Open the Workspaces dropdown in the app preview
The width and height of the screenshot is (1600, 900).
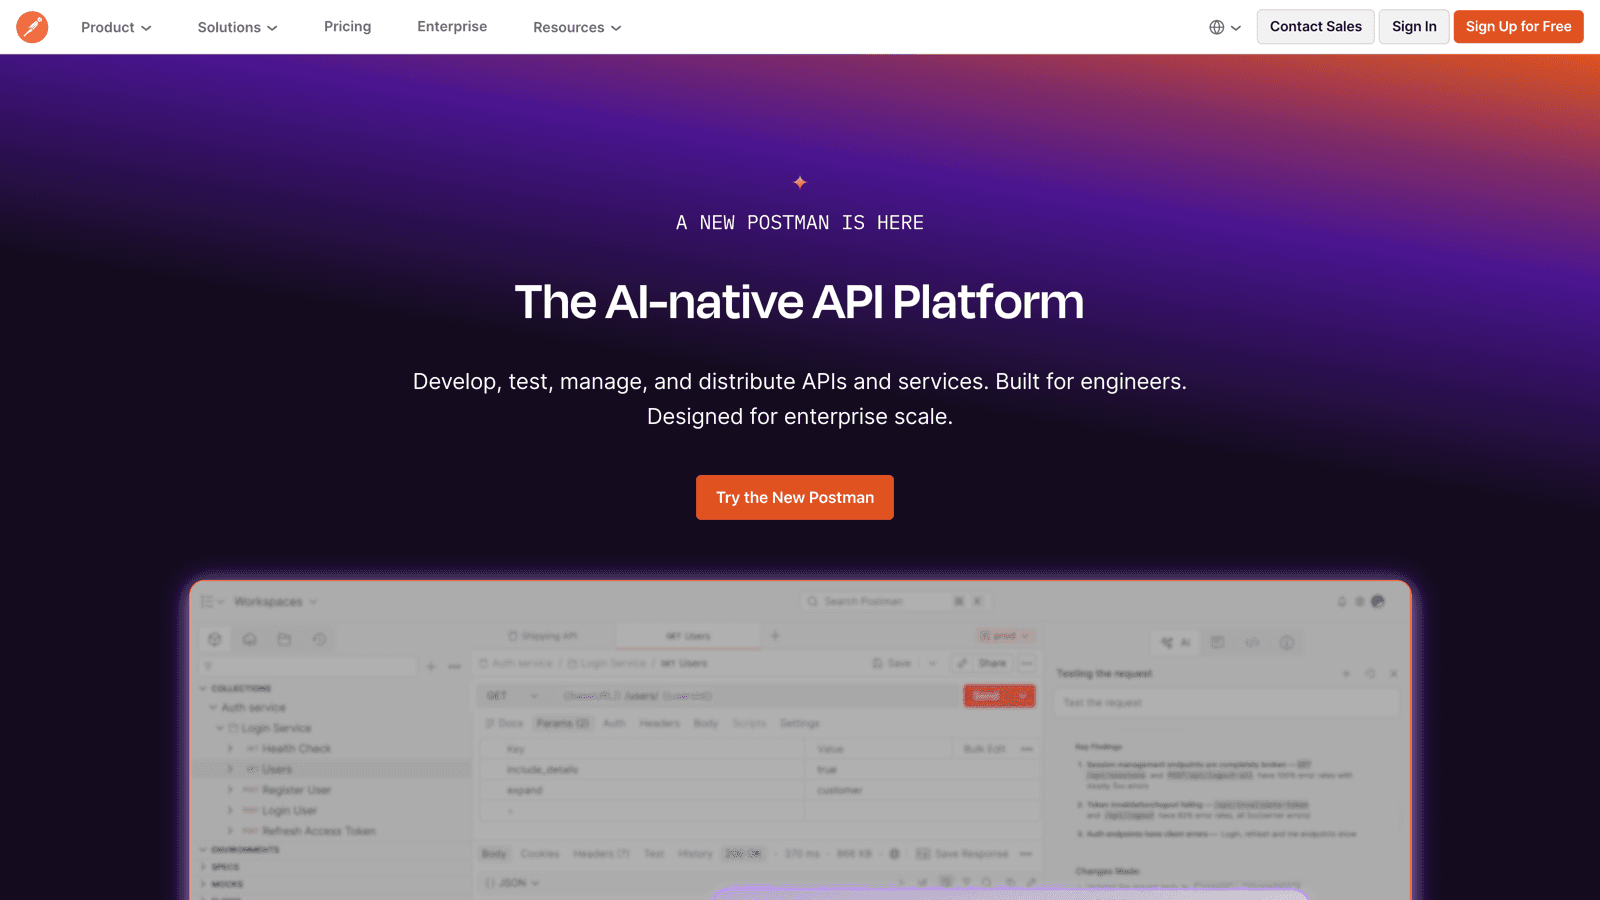(275, 602)
